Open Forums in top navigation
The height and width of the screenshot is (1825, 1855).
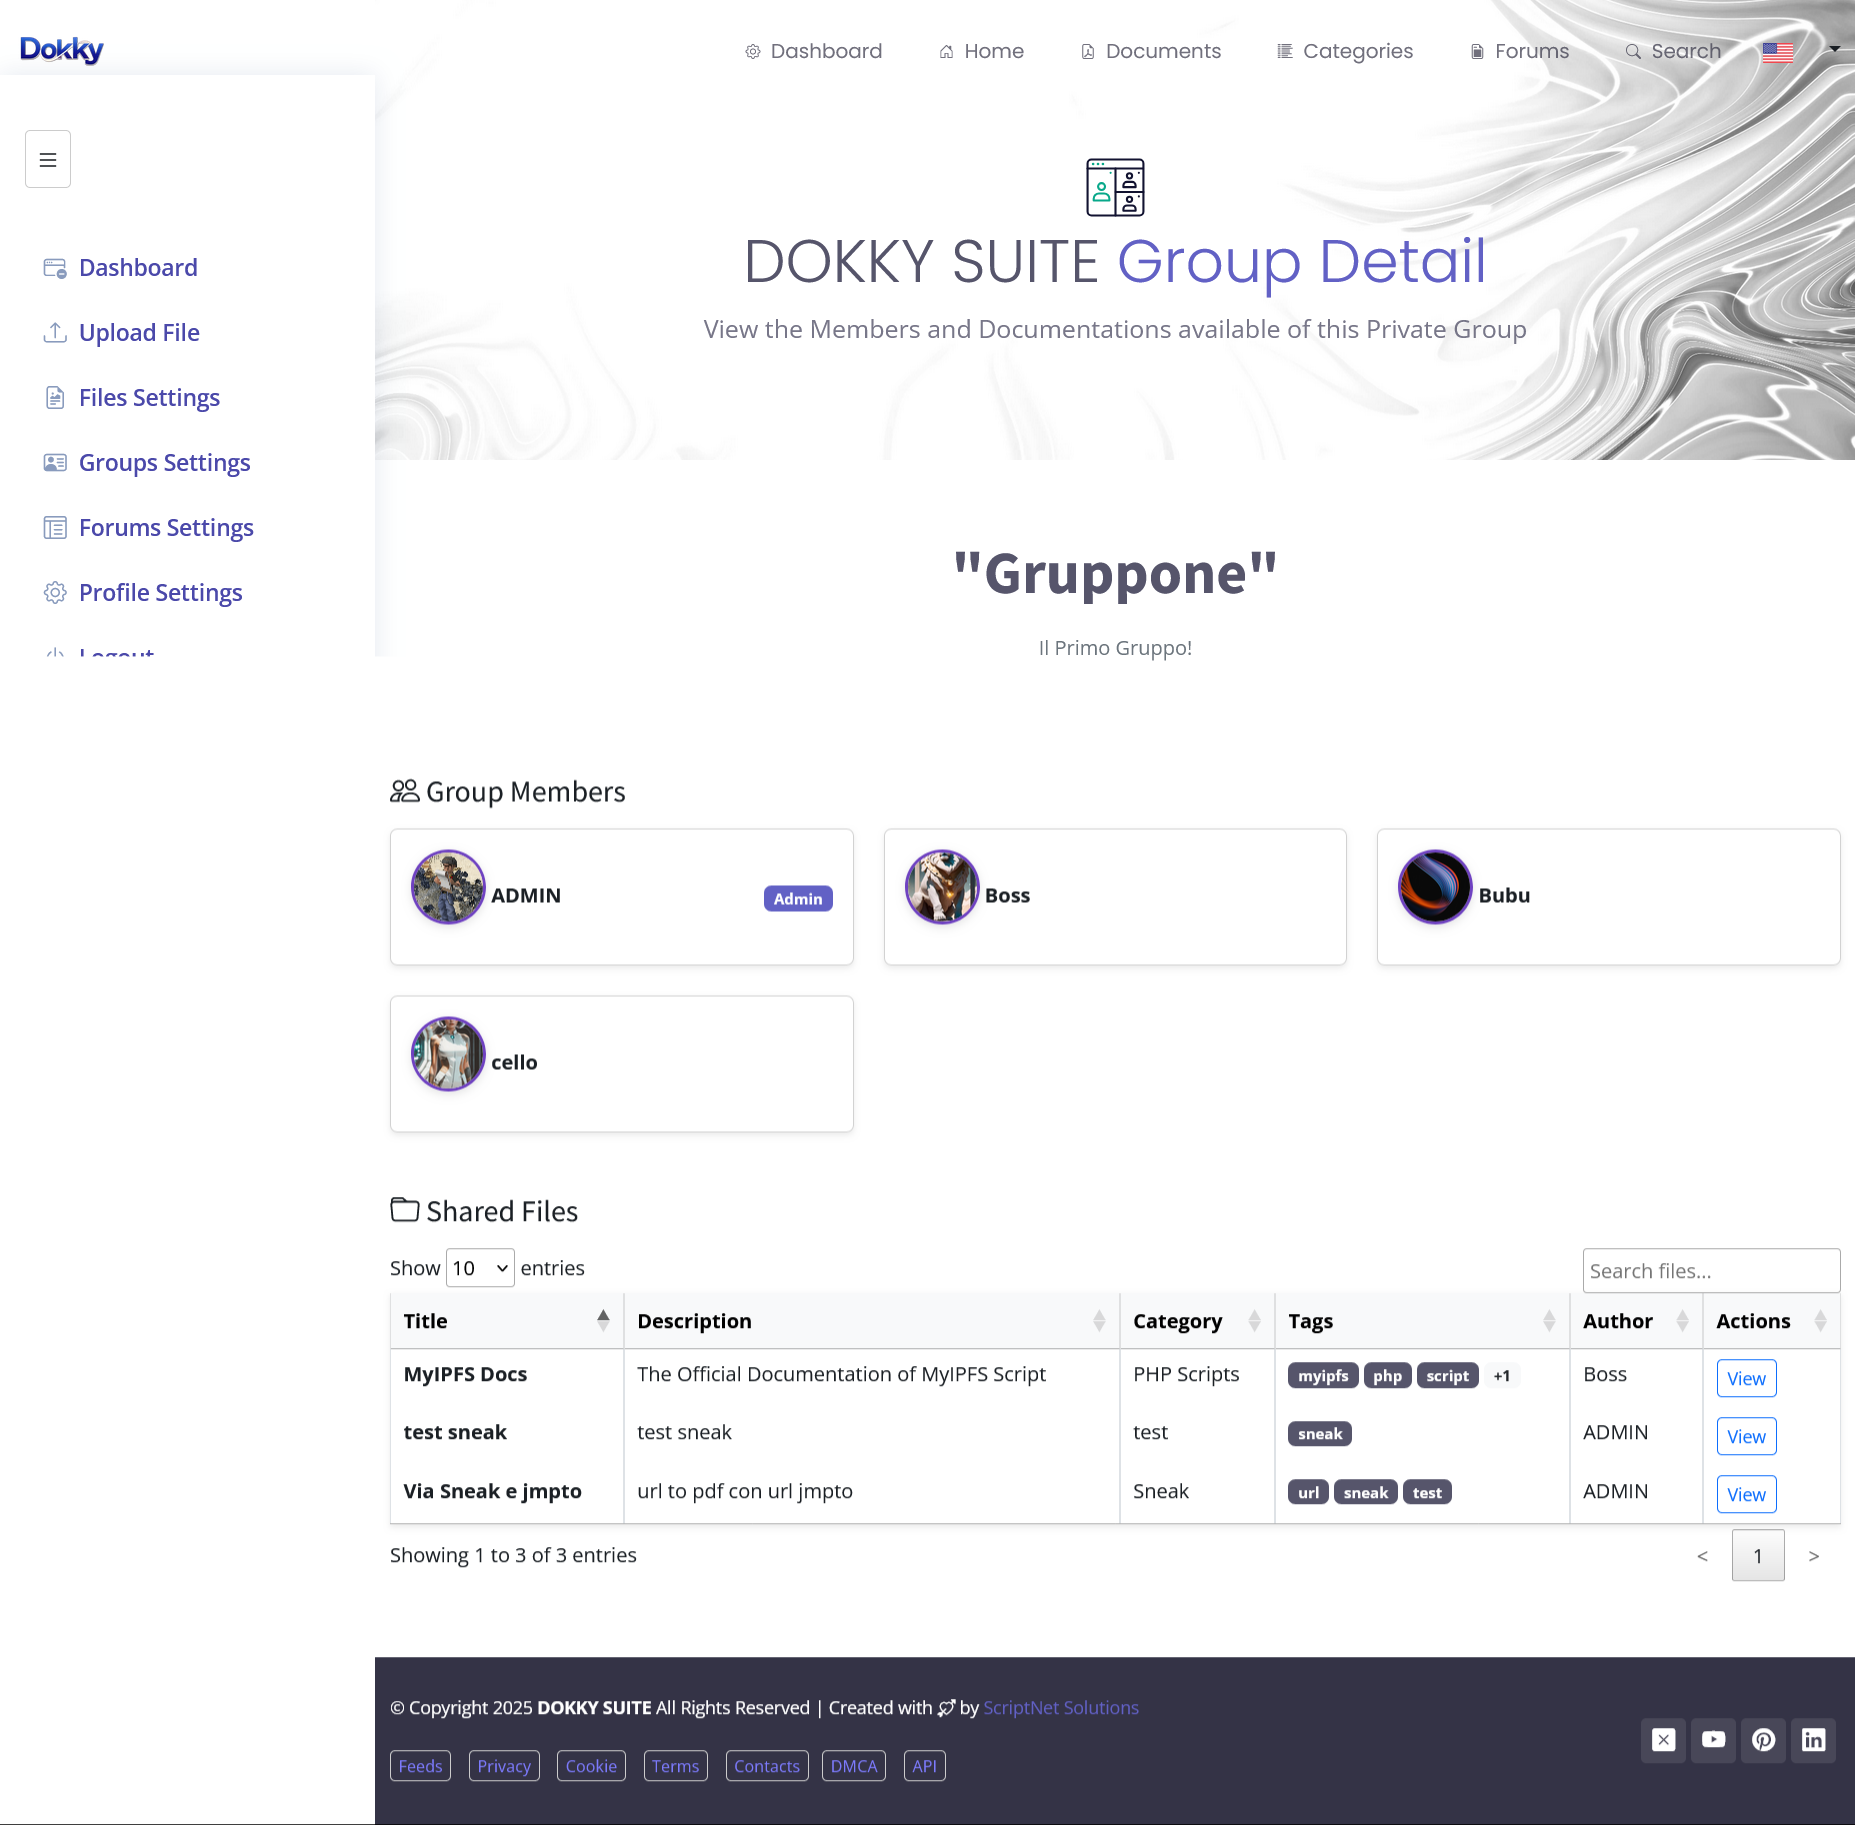(x=1519, y=51)
